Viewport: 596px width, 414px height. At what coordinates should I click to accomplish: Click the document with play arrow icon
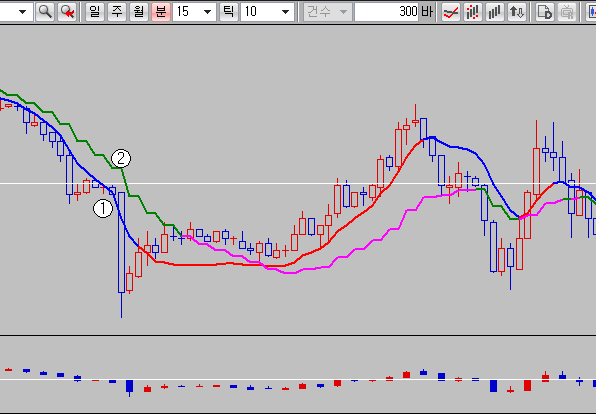(x=545, y=12)
